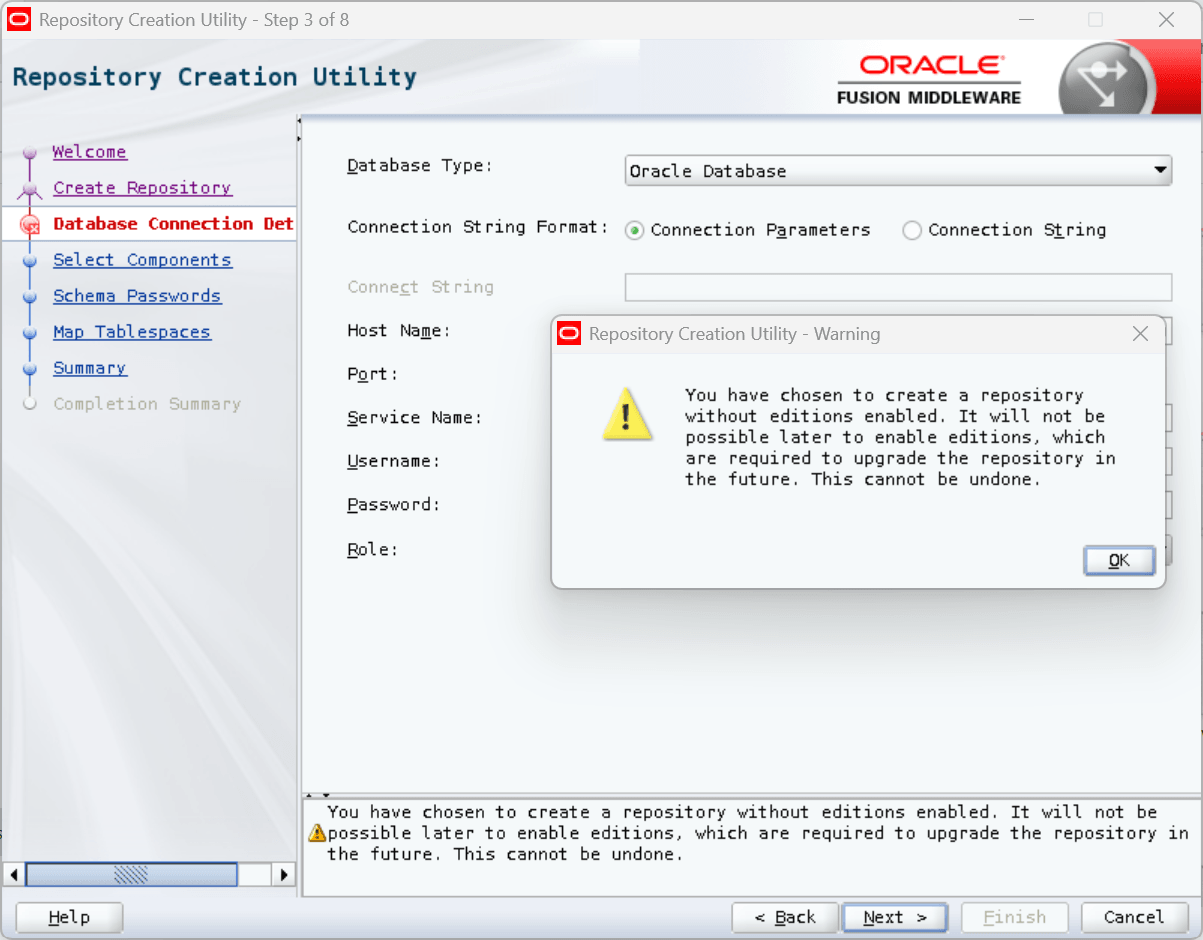1203x940 pixels.
Task: Click the Oracle Fusion Middleware logo
Action: (x=929, y=79)
